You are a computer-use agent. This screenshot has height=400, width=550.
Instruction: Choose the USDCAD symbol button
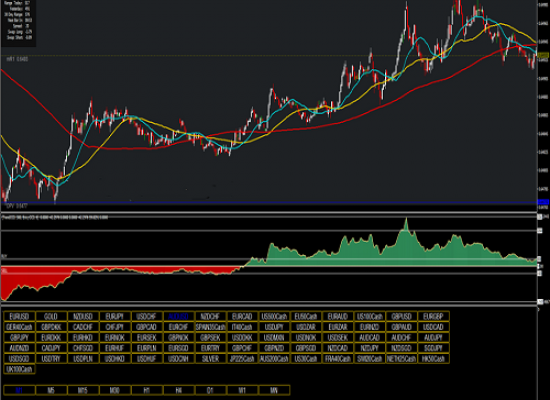(434, 327)
